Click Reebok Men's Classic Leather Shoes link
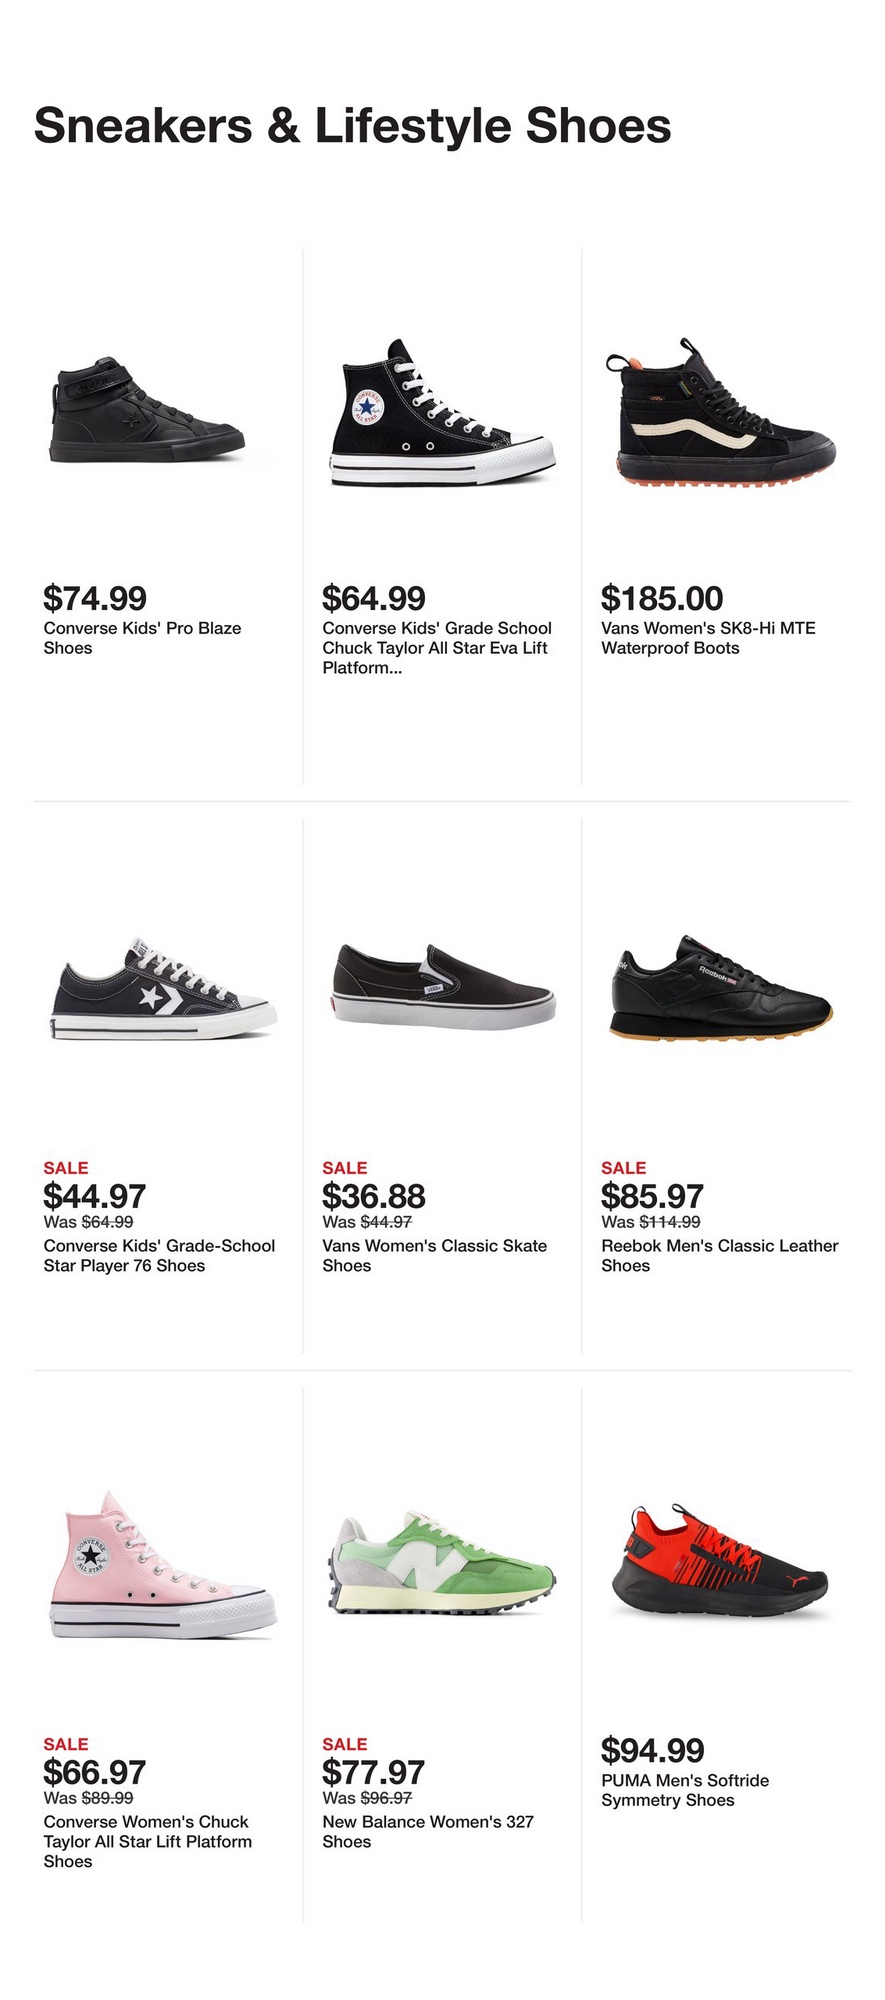Image resolution: width=885 pixels, height=2000 pixels. pyautogui.click(x=719, y=1255)
